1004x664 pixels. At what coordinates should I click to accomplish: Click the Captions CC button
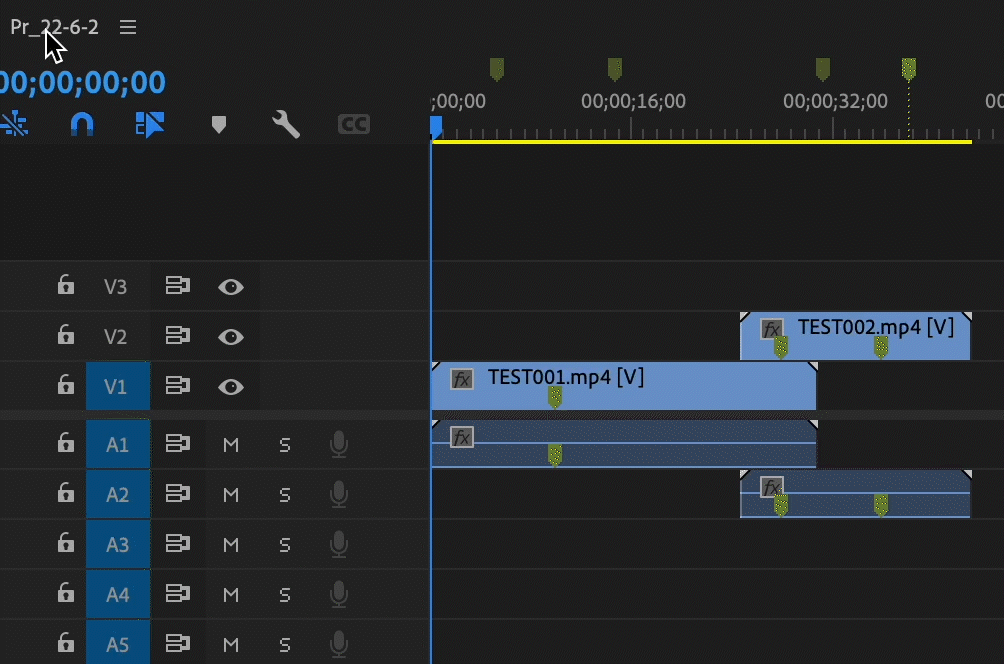pyautogui.click(x=354, y=124)
